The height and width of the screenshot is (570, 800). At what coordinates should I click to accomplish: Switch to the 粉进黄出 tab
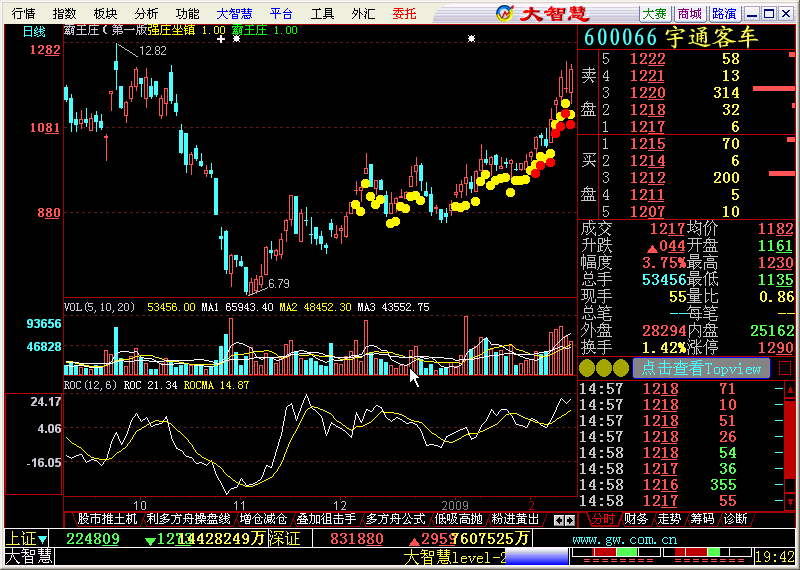[x=515, y=519]
